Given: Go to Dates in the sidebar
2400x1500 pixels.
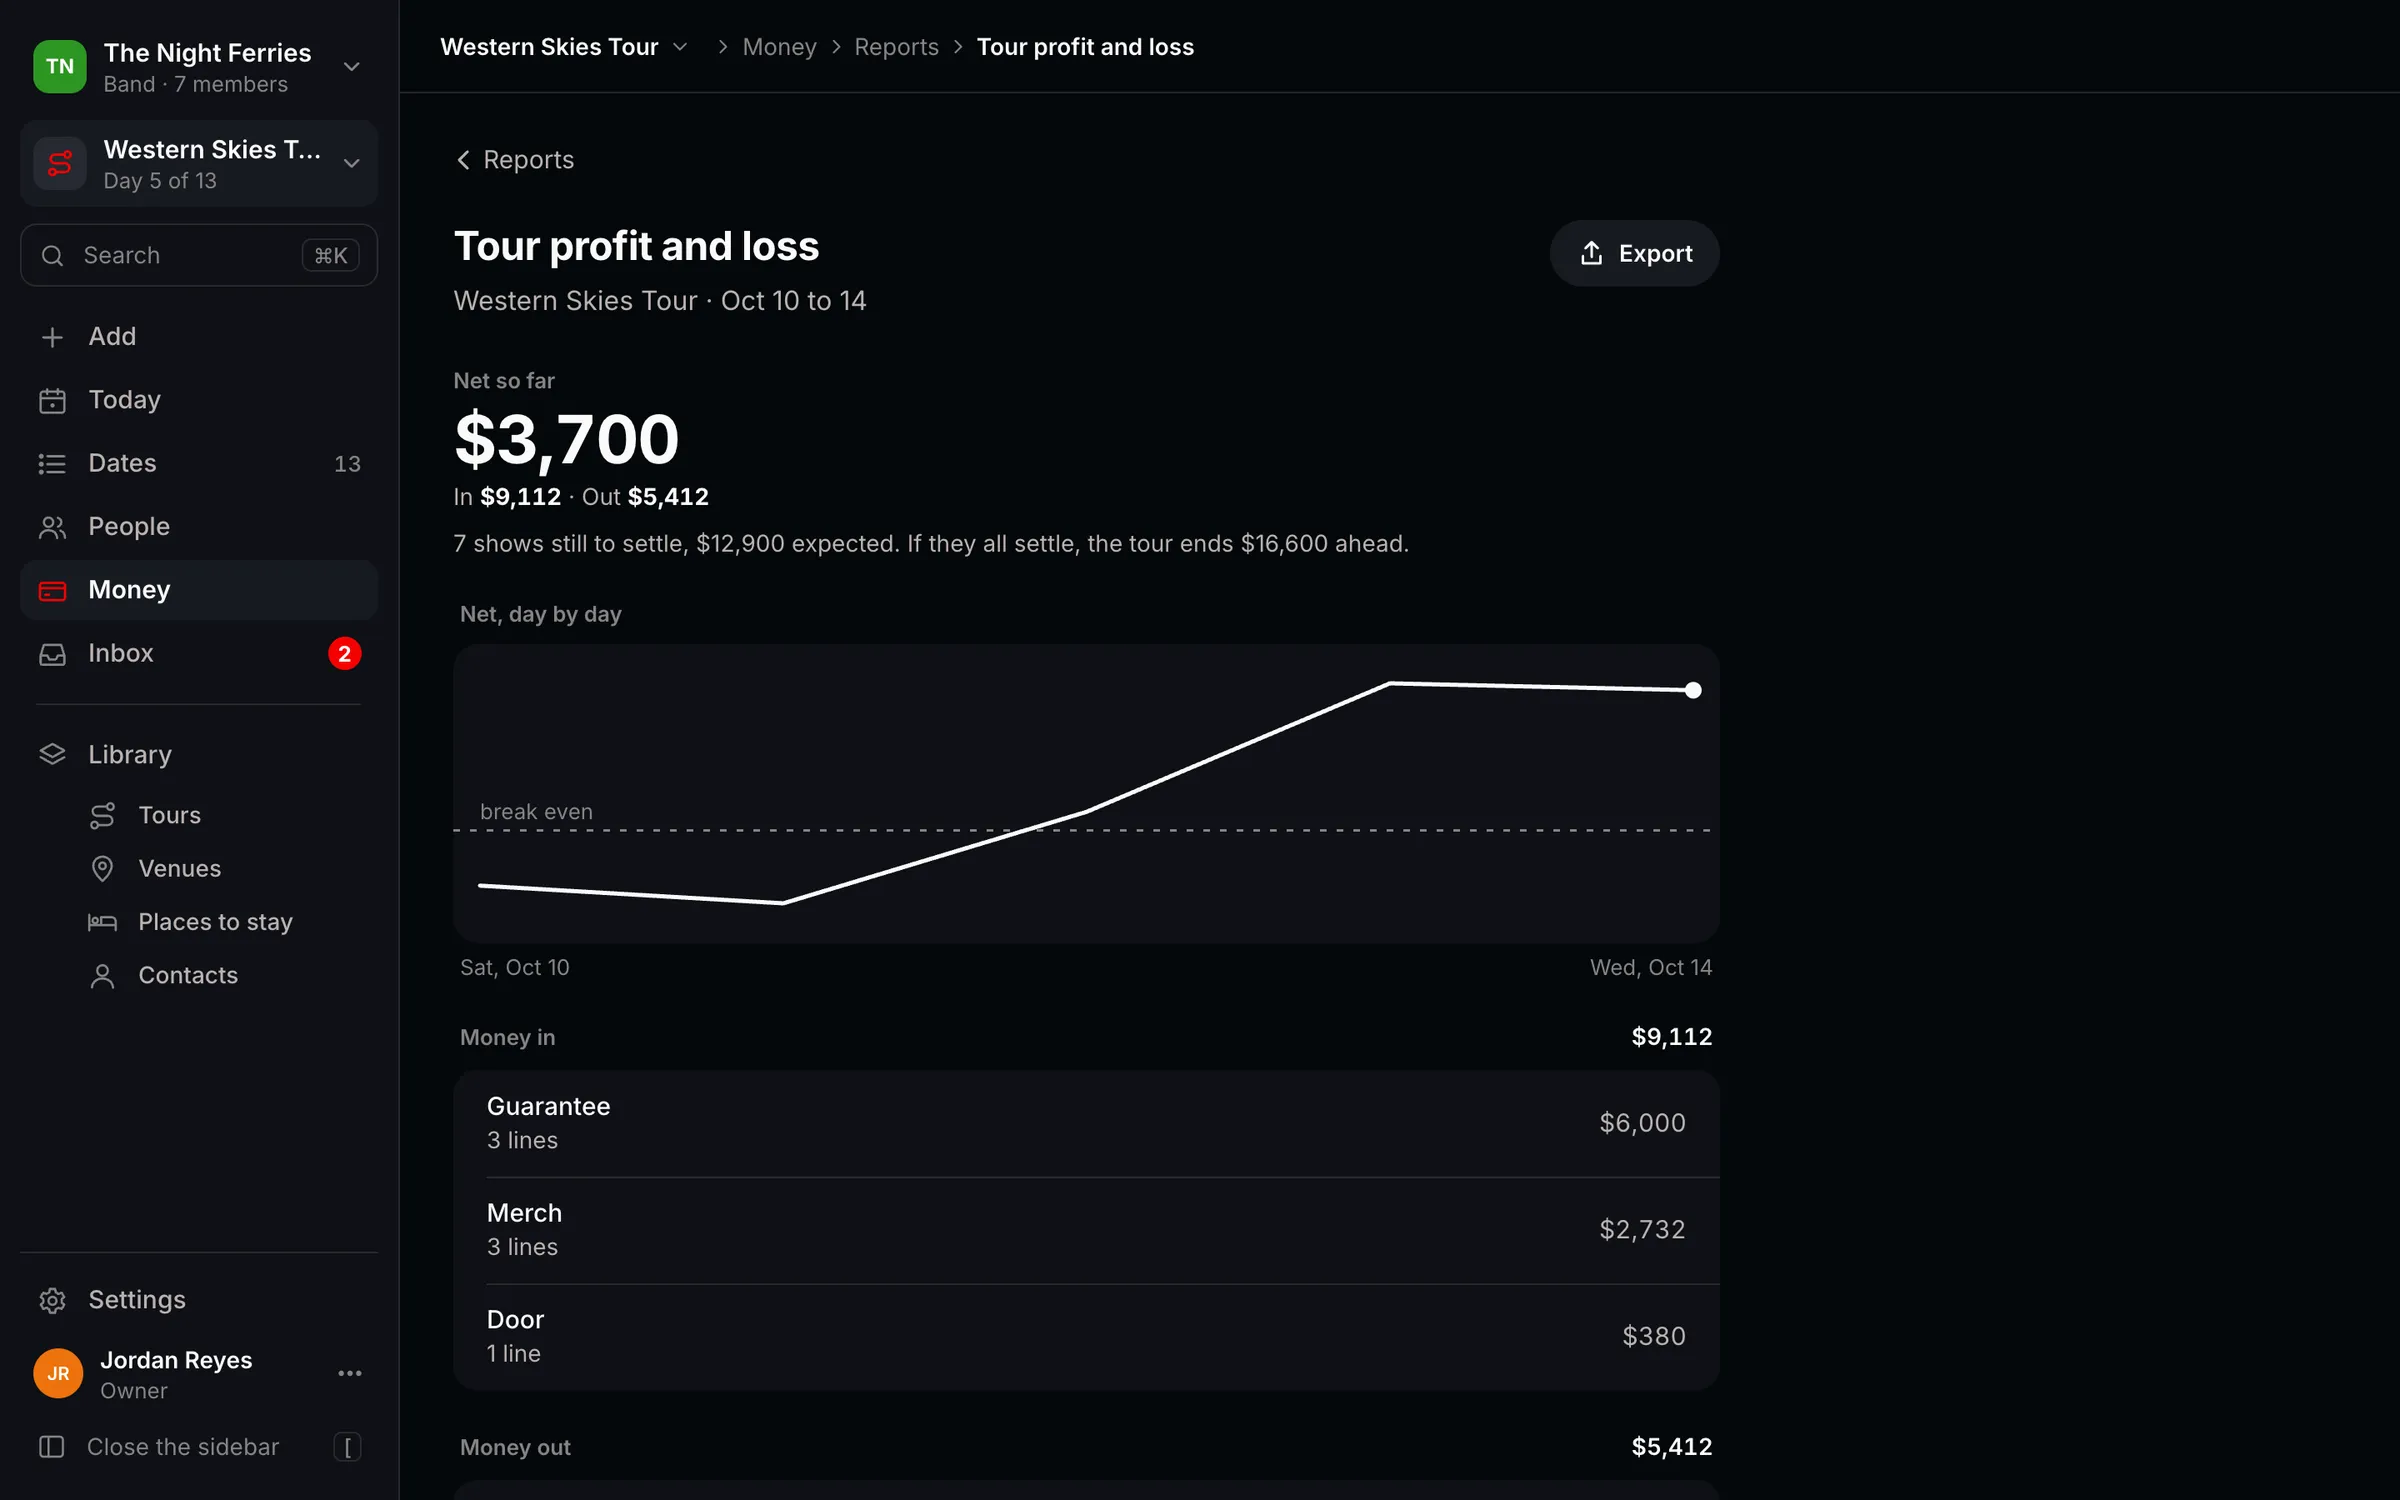Looking at the screenshot, I should [199, 464].
